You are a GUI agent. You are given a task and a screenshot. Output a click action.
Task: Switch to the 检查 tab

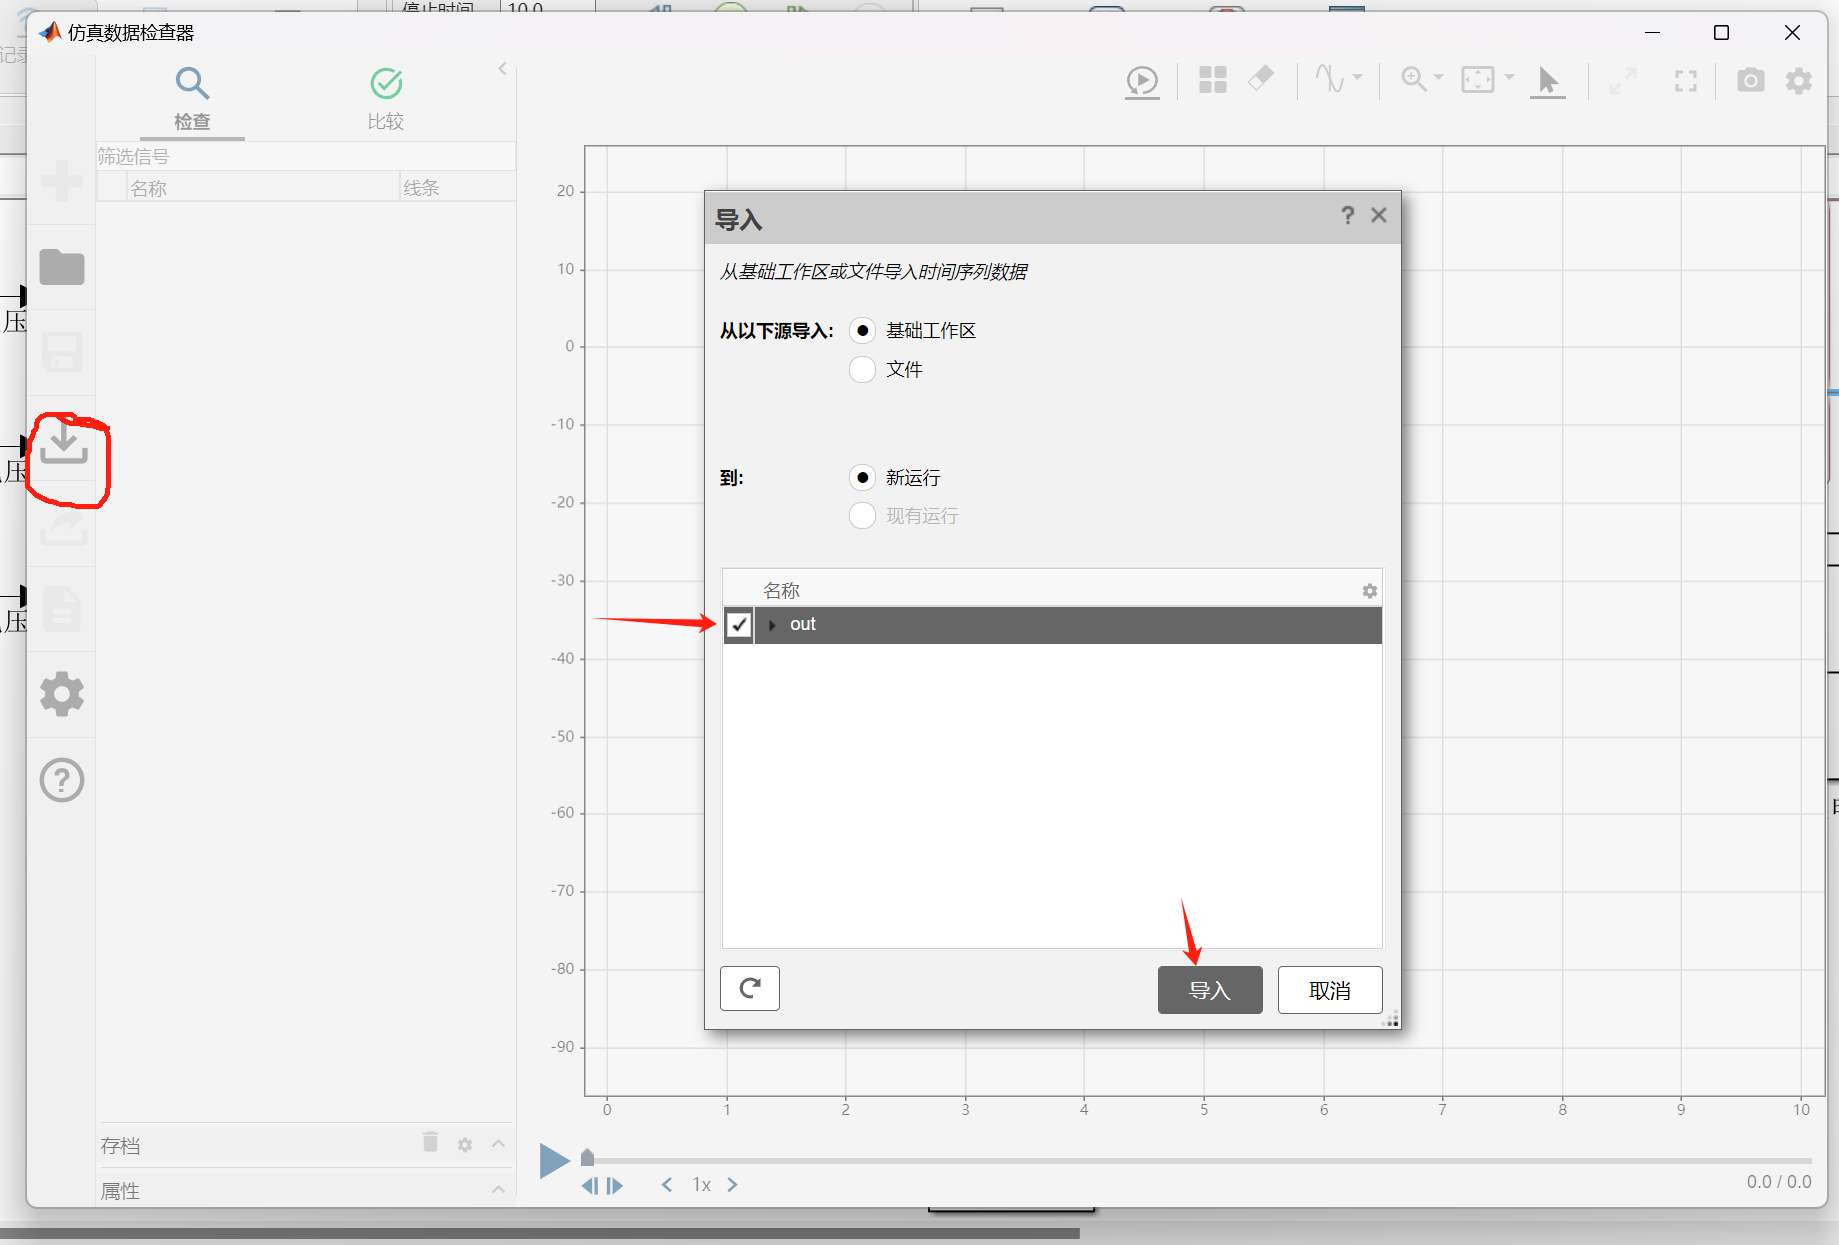point(192,99)
